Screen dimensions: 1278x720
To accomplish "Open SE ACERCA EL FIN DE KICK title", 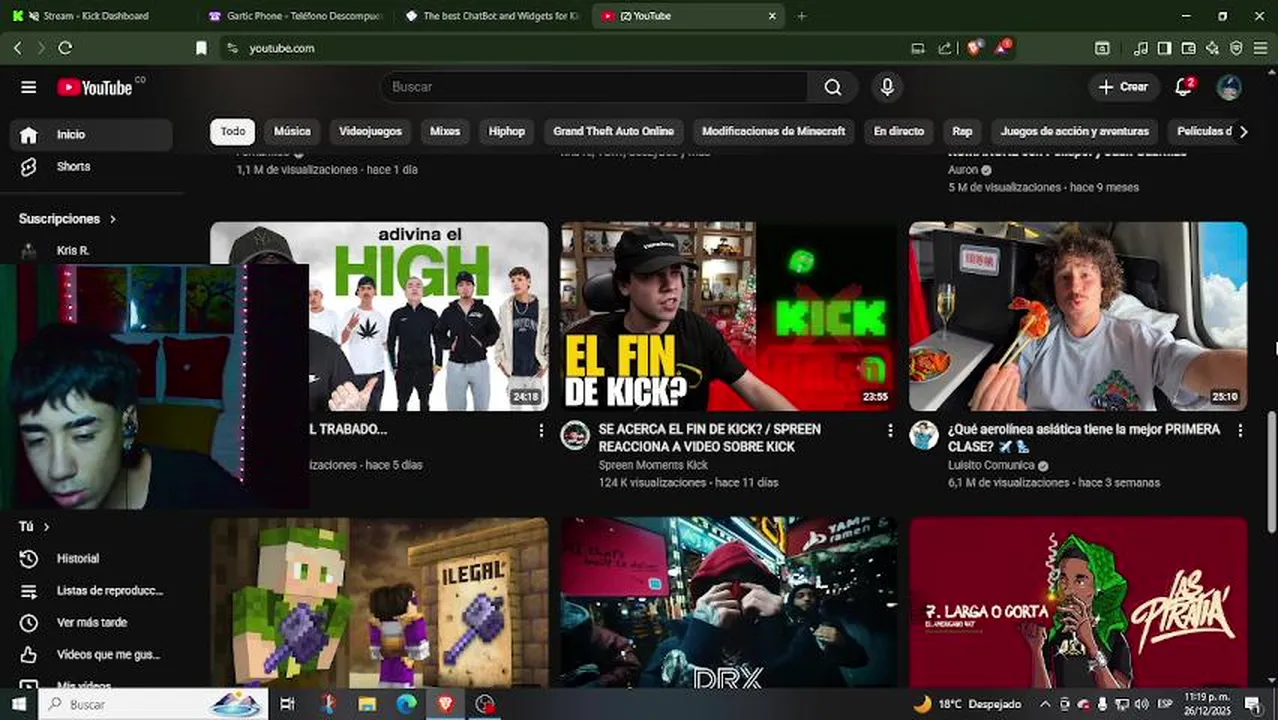I will point(710,438).
